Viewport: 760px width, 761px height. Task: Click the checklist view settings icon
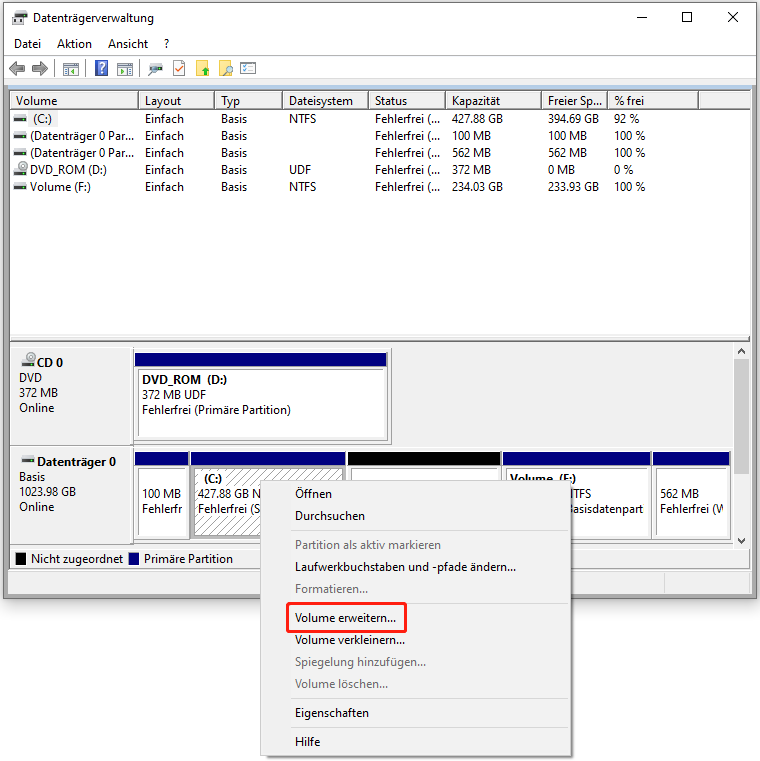tap(248, 68)
